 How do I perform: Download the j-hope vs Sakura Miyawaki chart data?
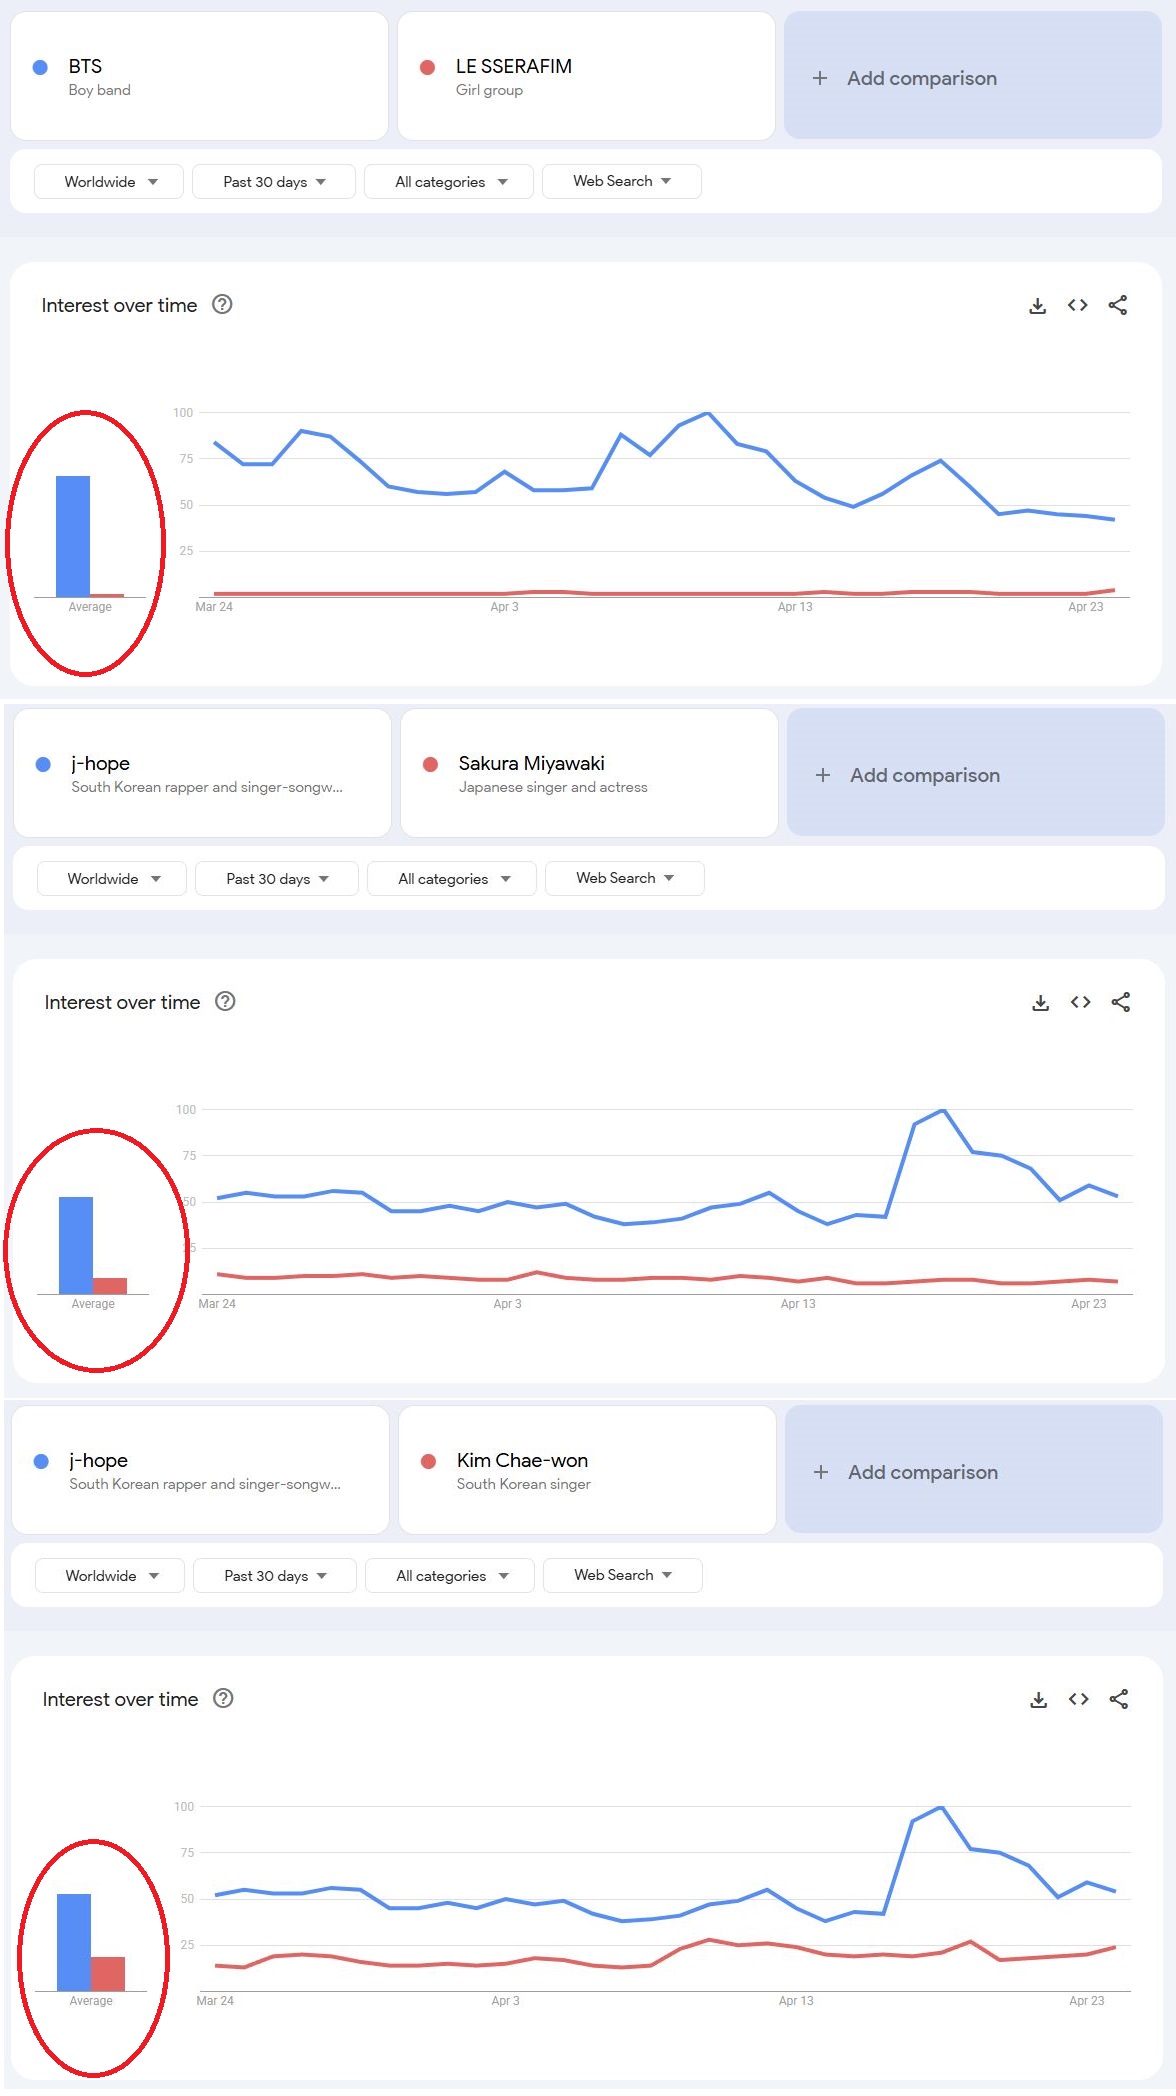1040,1003
